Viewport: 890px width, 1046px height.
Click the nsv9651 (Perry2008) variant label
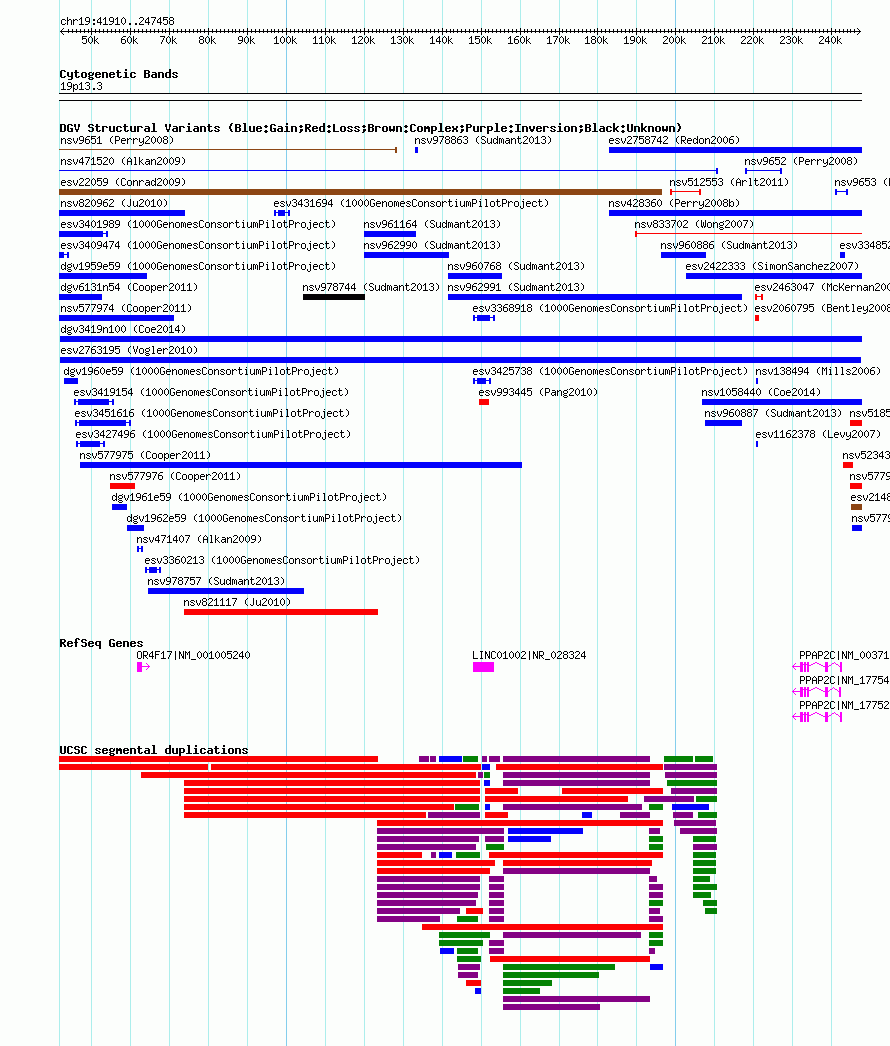coord(117,140)
